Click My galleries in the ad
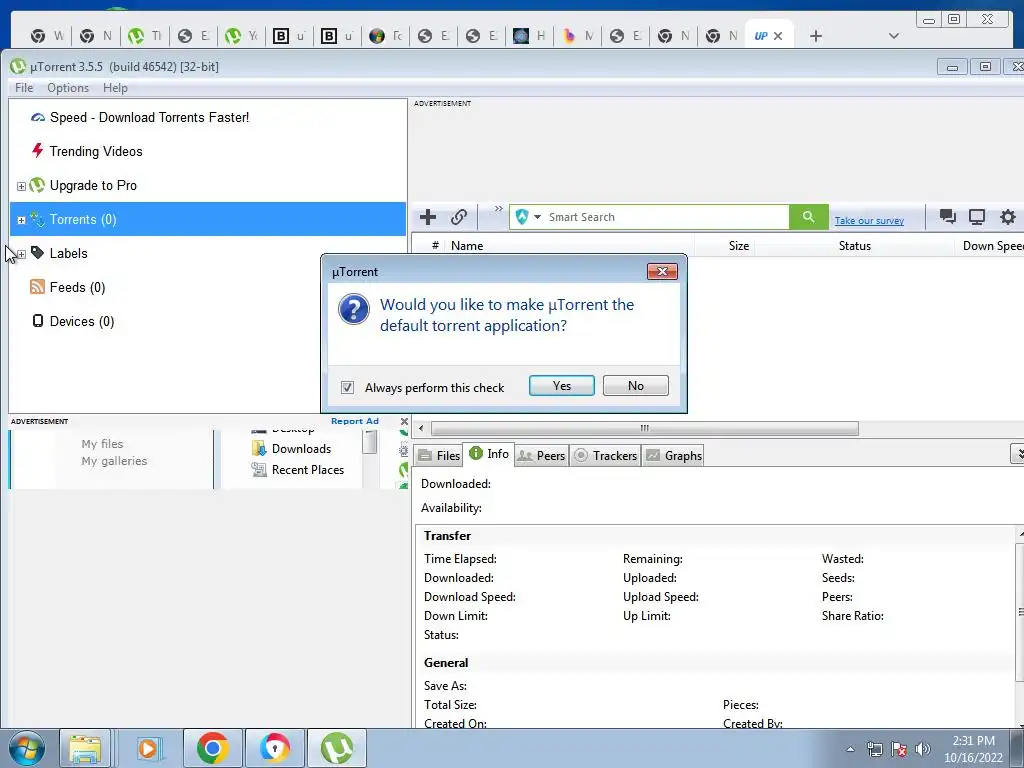The height and width of the screenshot is (768, 1024). pos(114,461)
